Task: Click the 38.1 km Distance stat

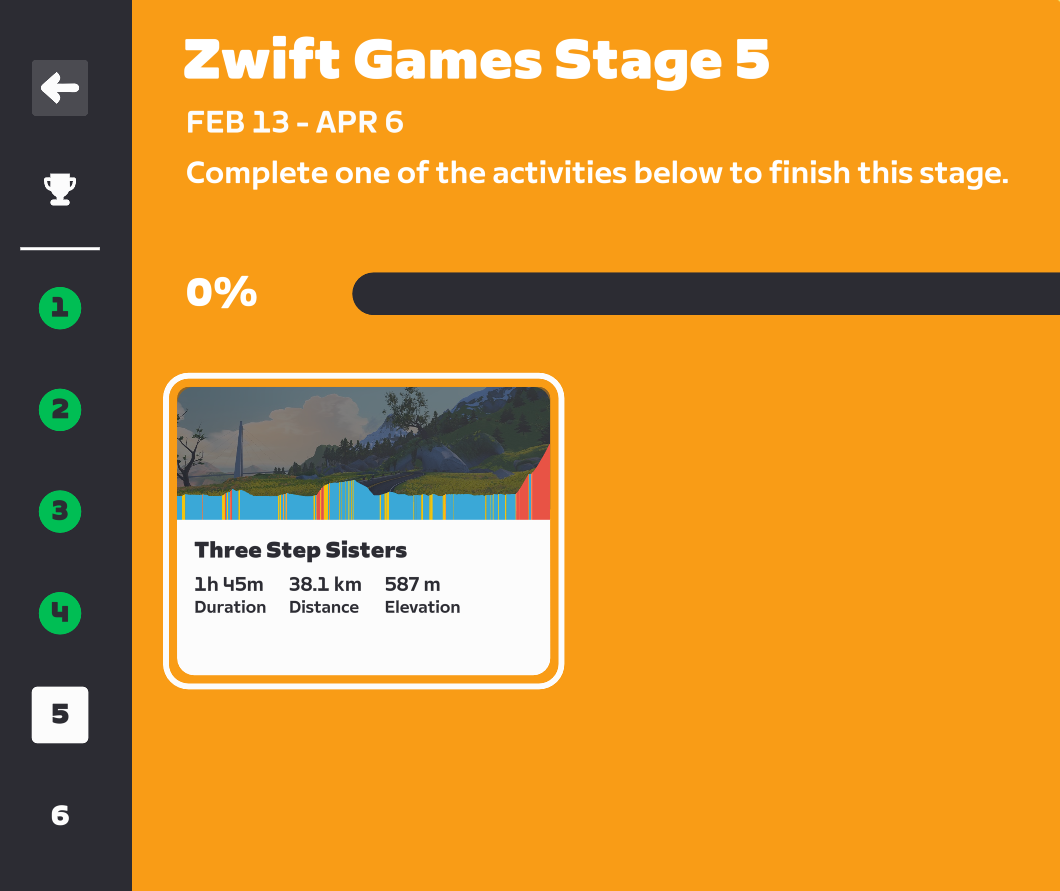Action: (x=324, y=594)
